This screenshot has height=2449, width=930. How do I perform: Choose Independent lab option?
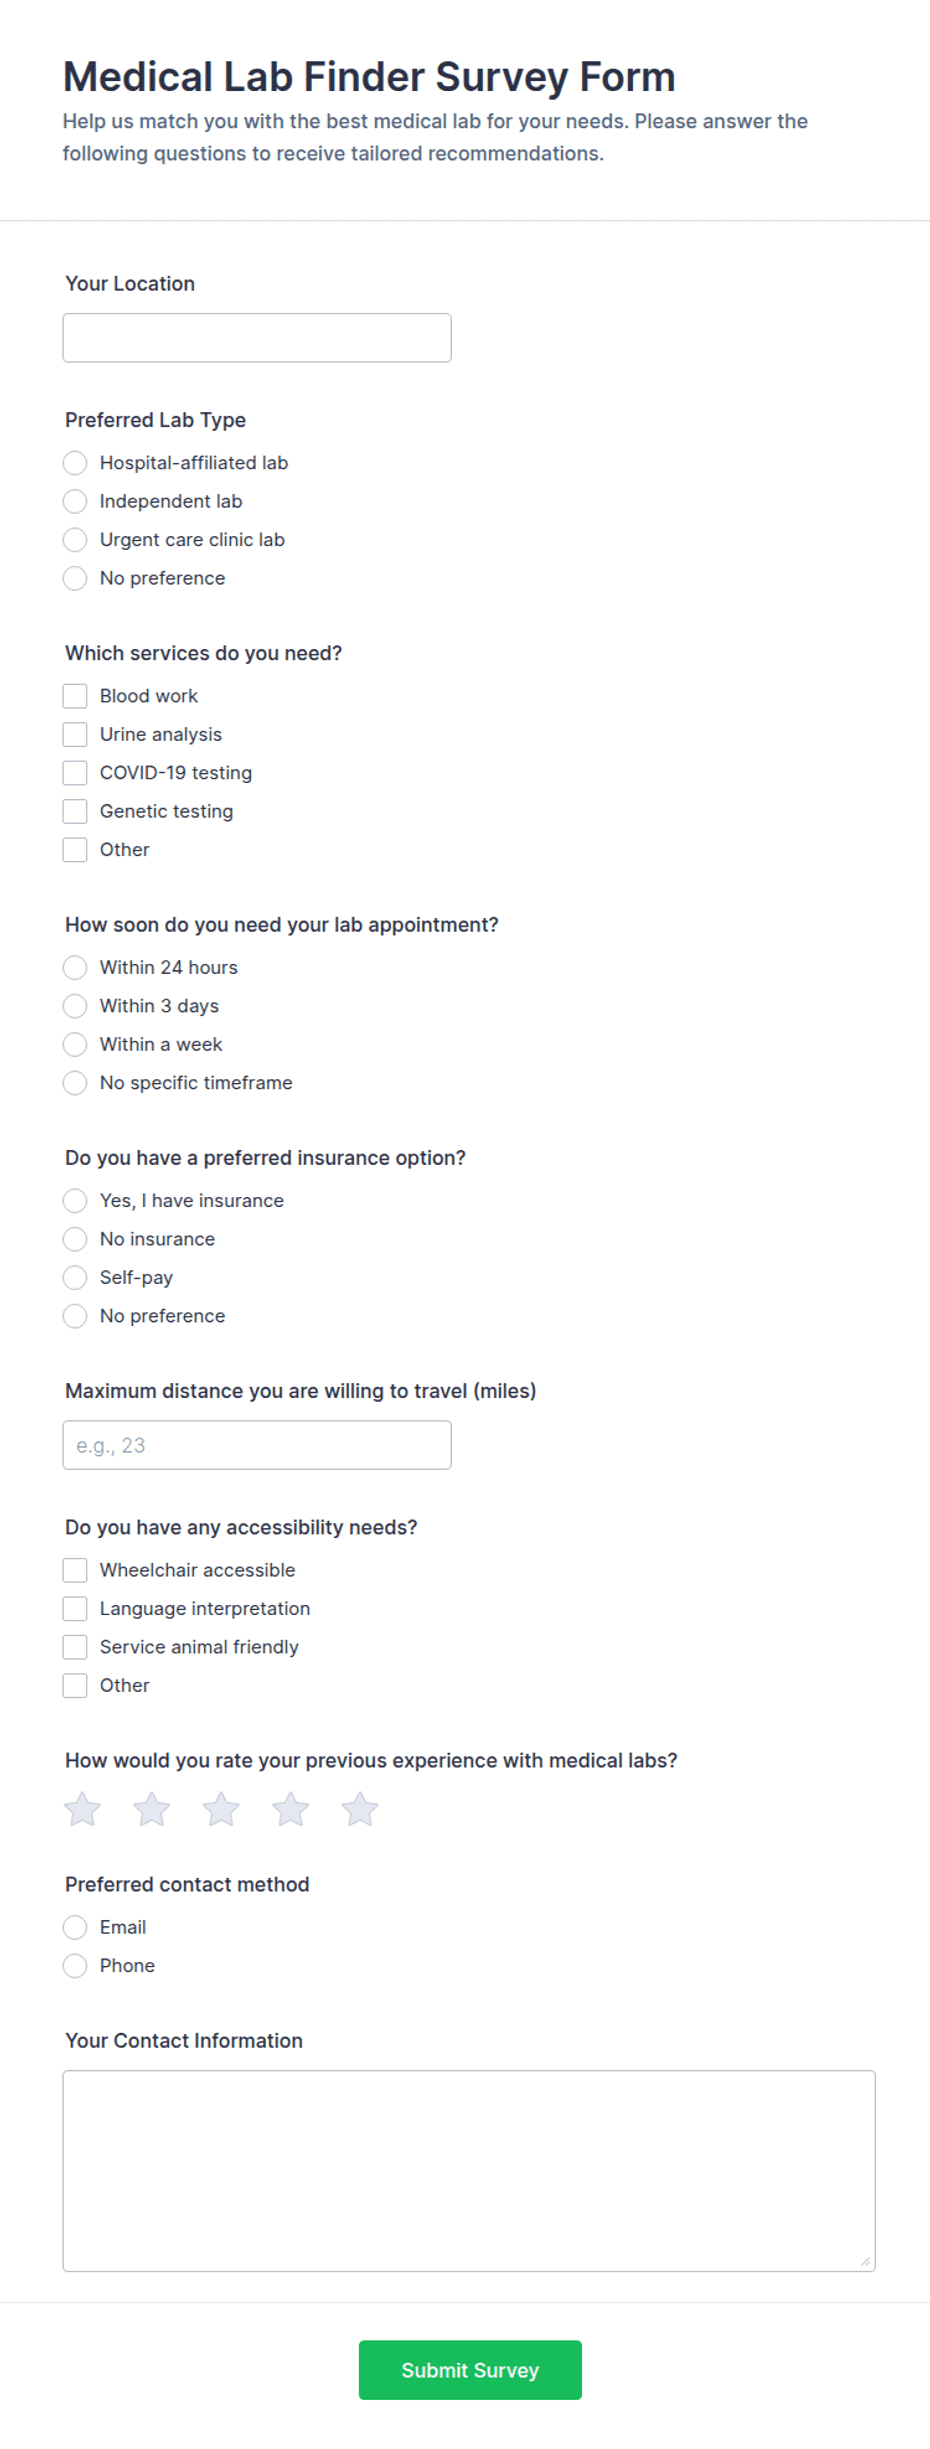(x=75, y=501)
